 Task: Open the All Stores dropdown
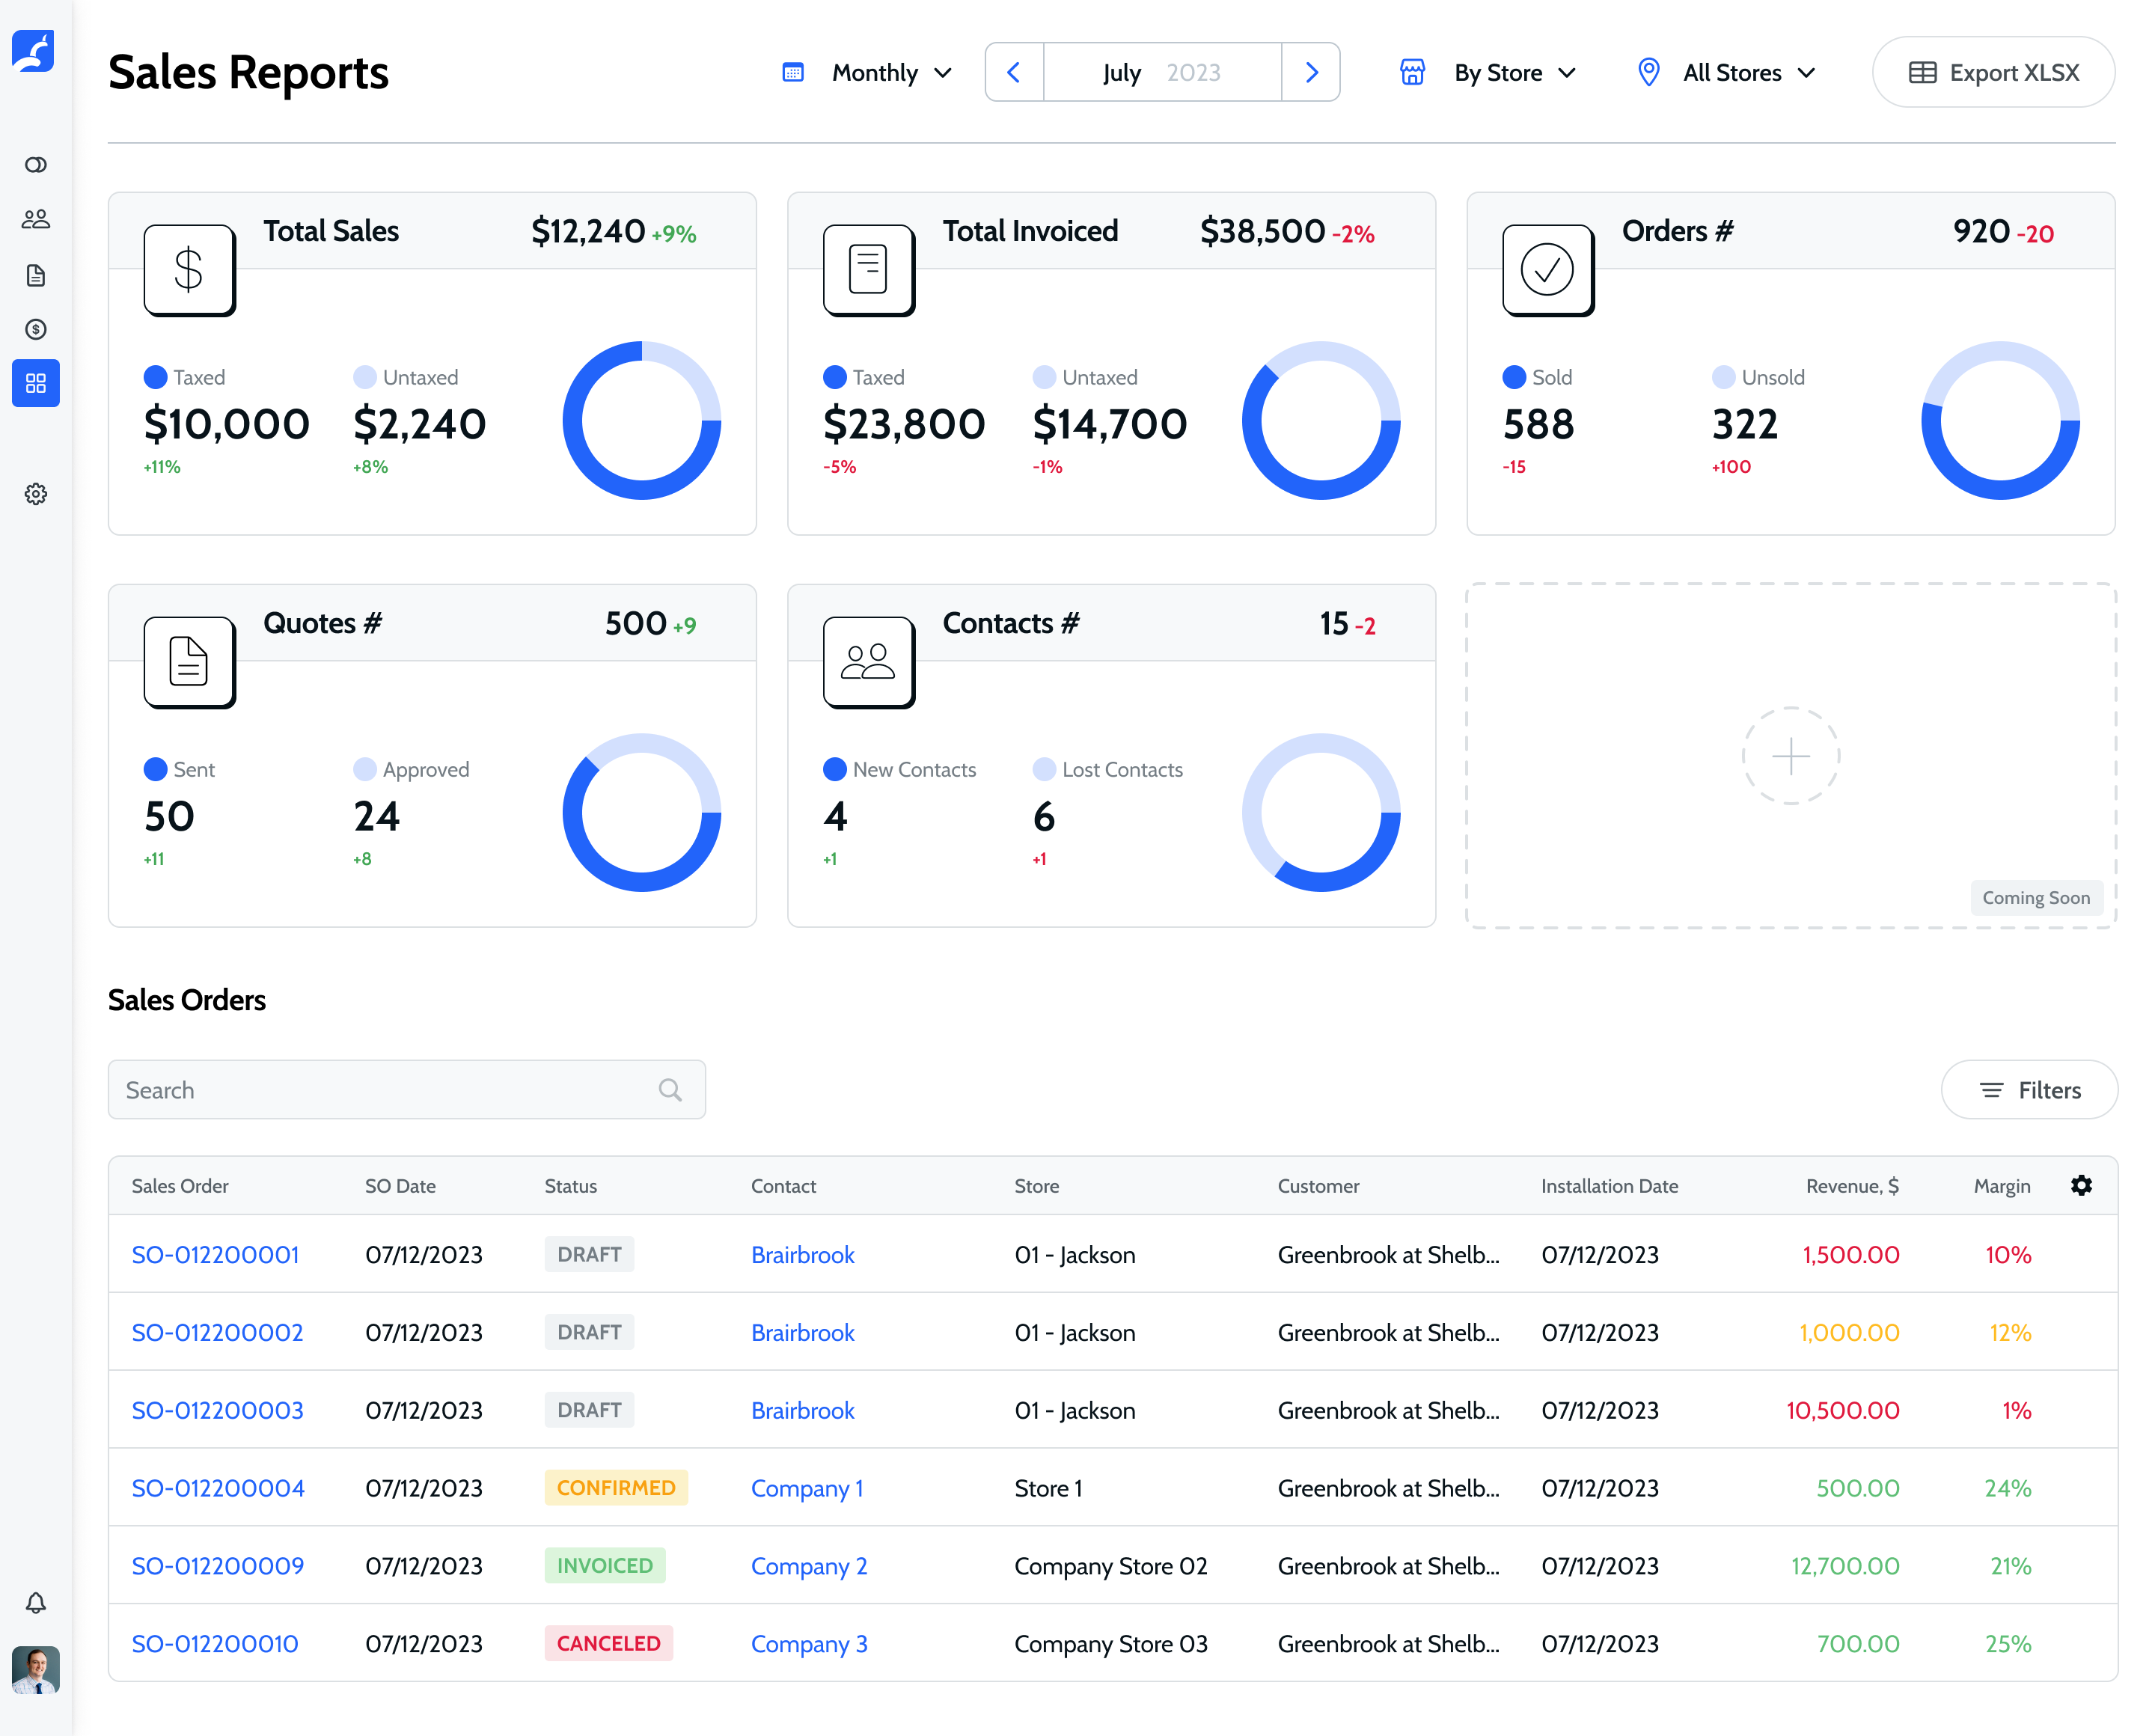(1747, 72)
